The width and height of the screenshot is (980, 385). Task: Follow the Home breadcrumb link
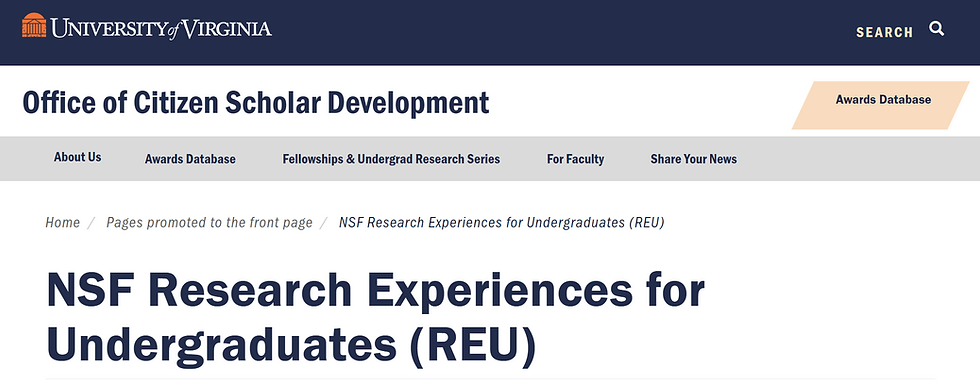coord(62,222)
